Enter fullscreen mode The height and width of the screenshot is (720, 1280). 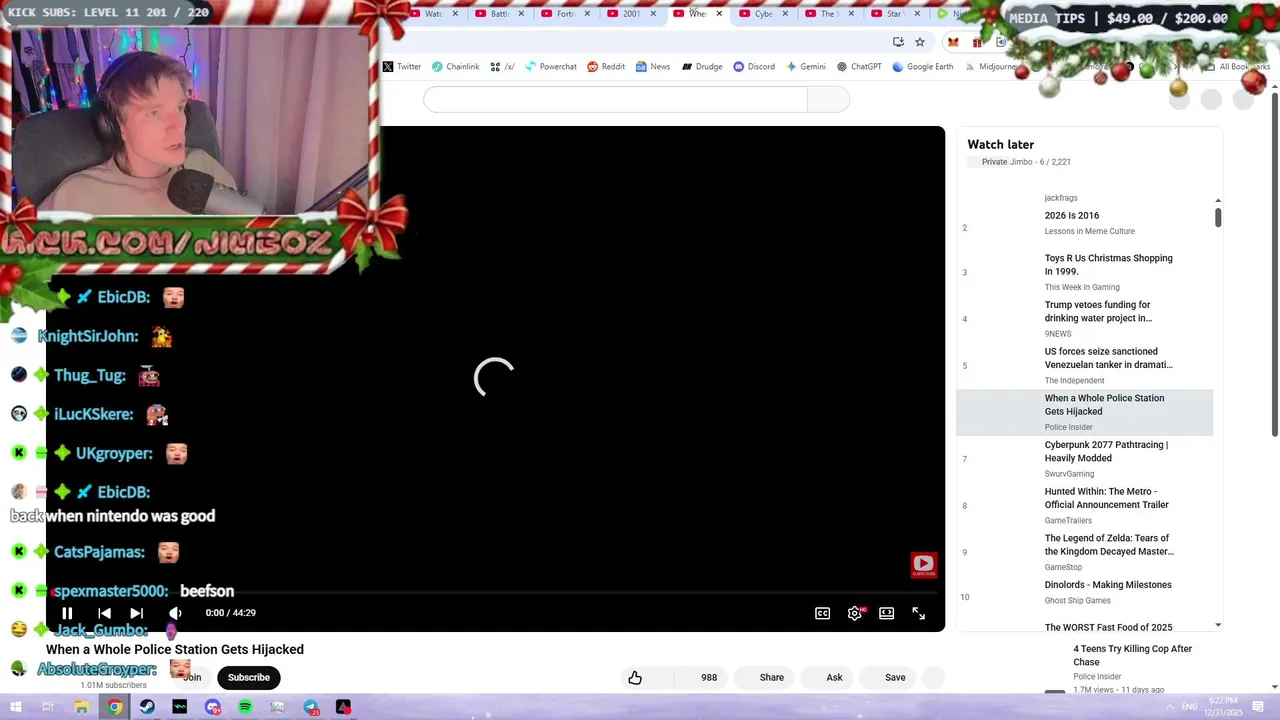click(x=918, y=613)
